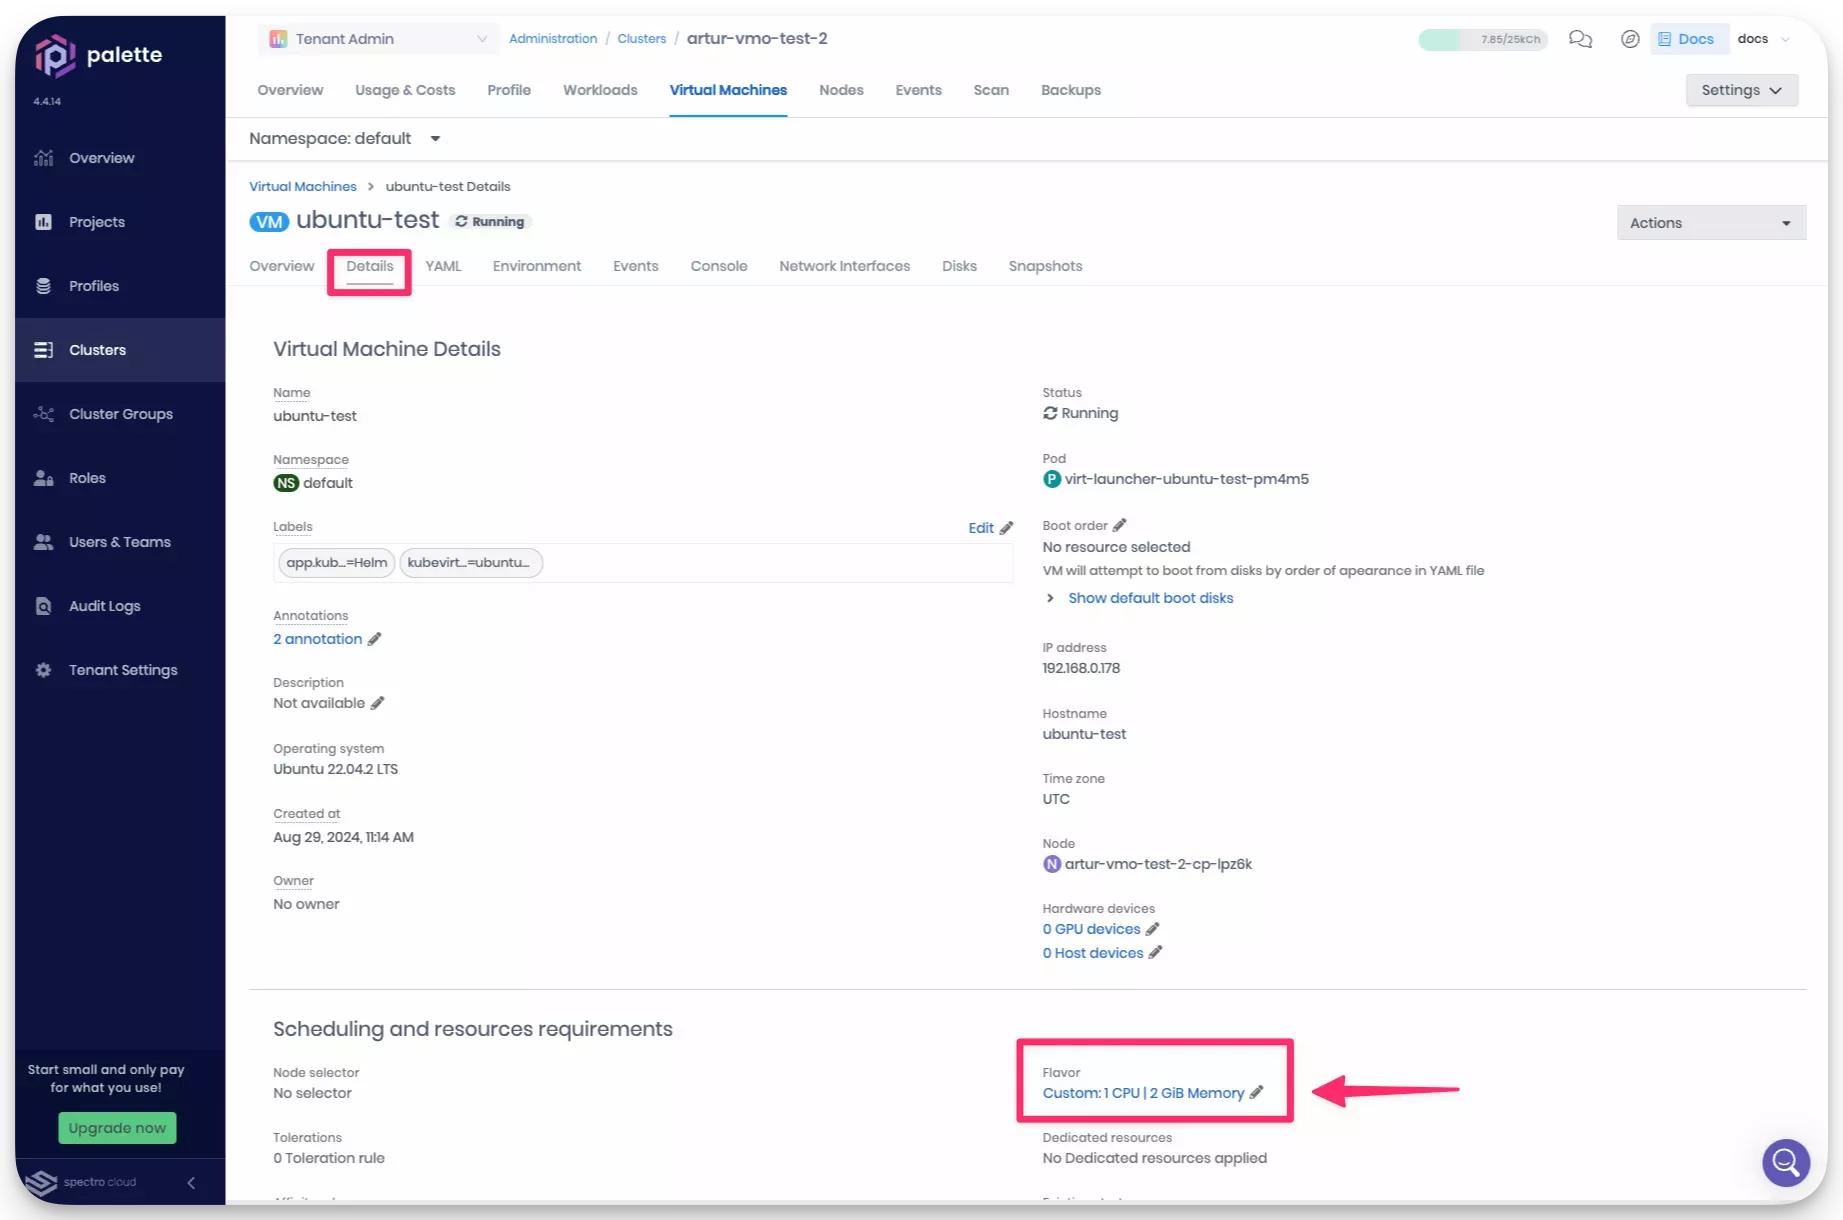Viewport: 1843px width, 1220px height.
Task: Click the VM badge beside ubuntu-test
Action: point(269,222)
